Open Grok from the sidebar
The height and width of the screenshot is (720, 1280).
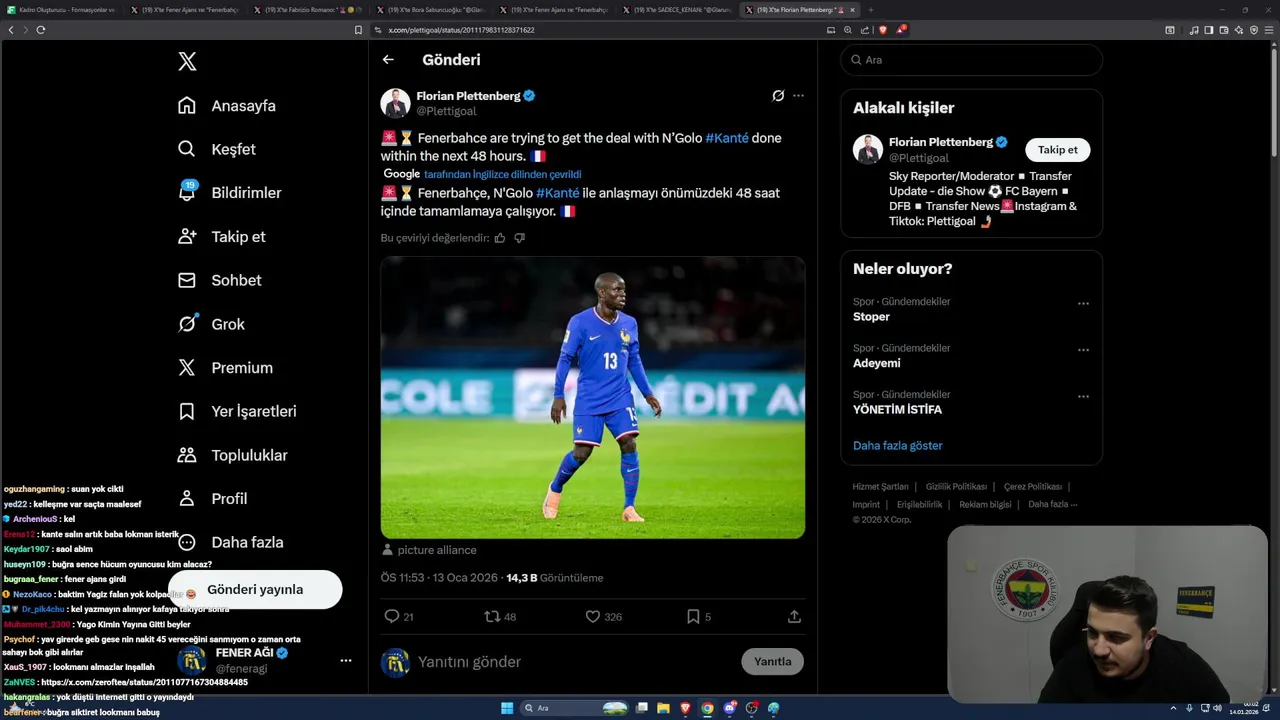pyautogui.click(x=211, y=324)
